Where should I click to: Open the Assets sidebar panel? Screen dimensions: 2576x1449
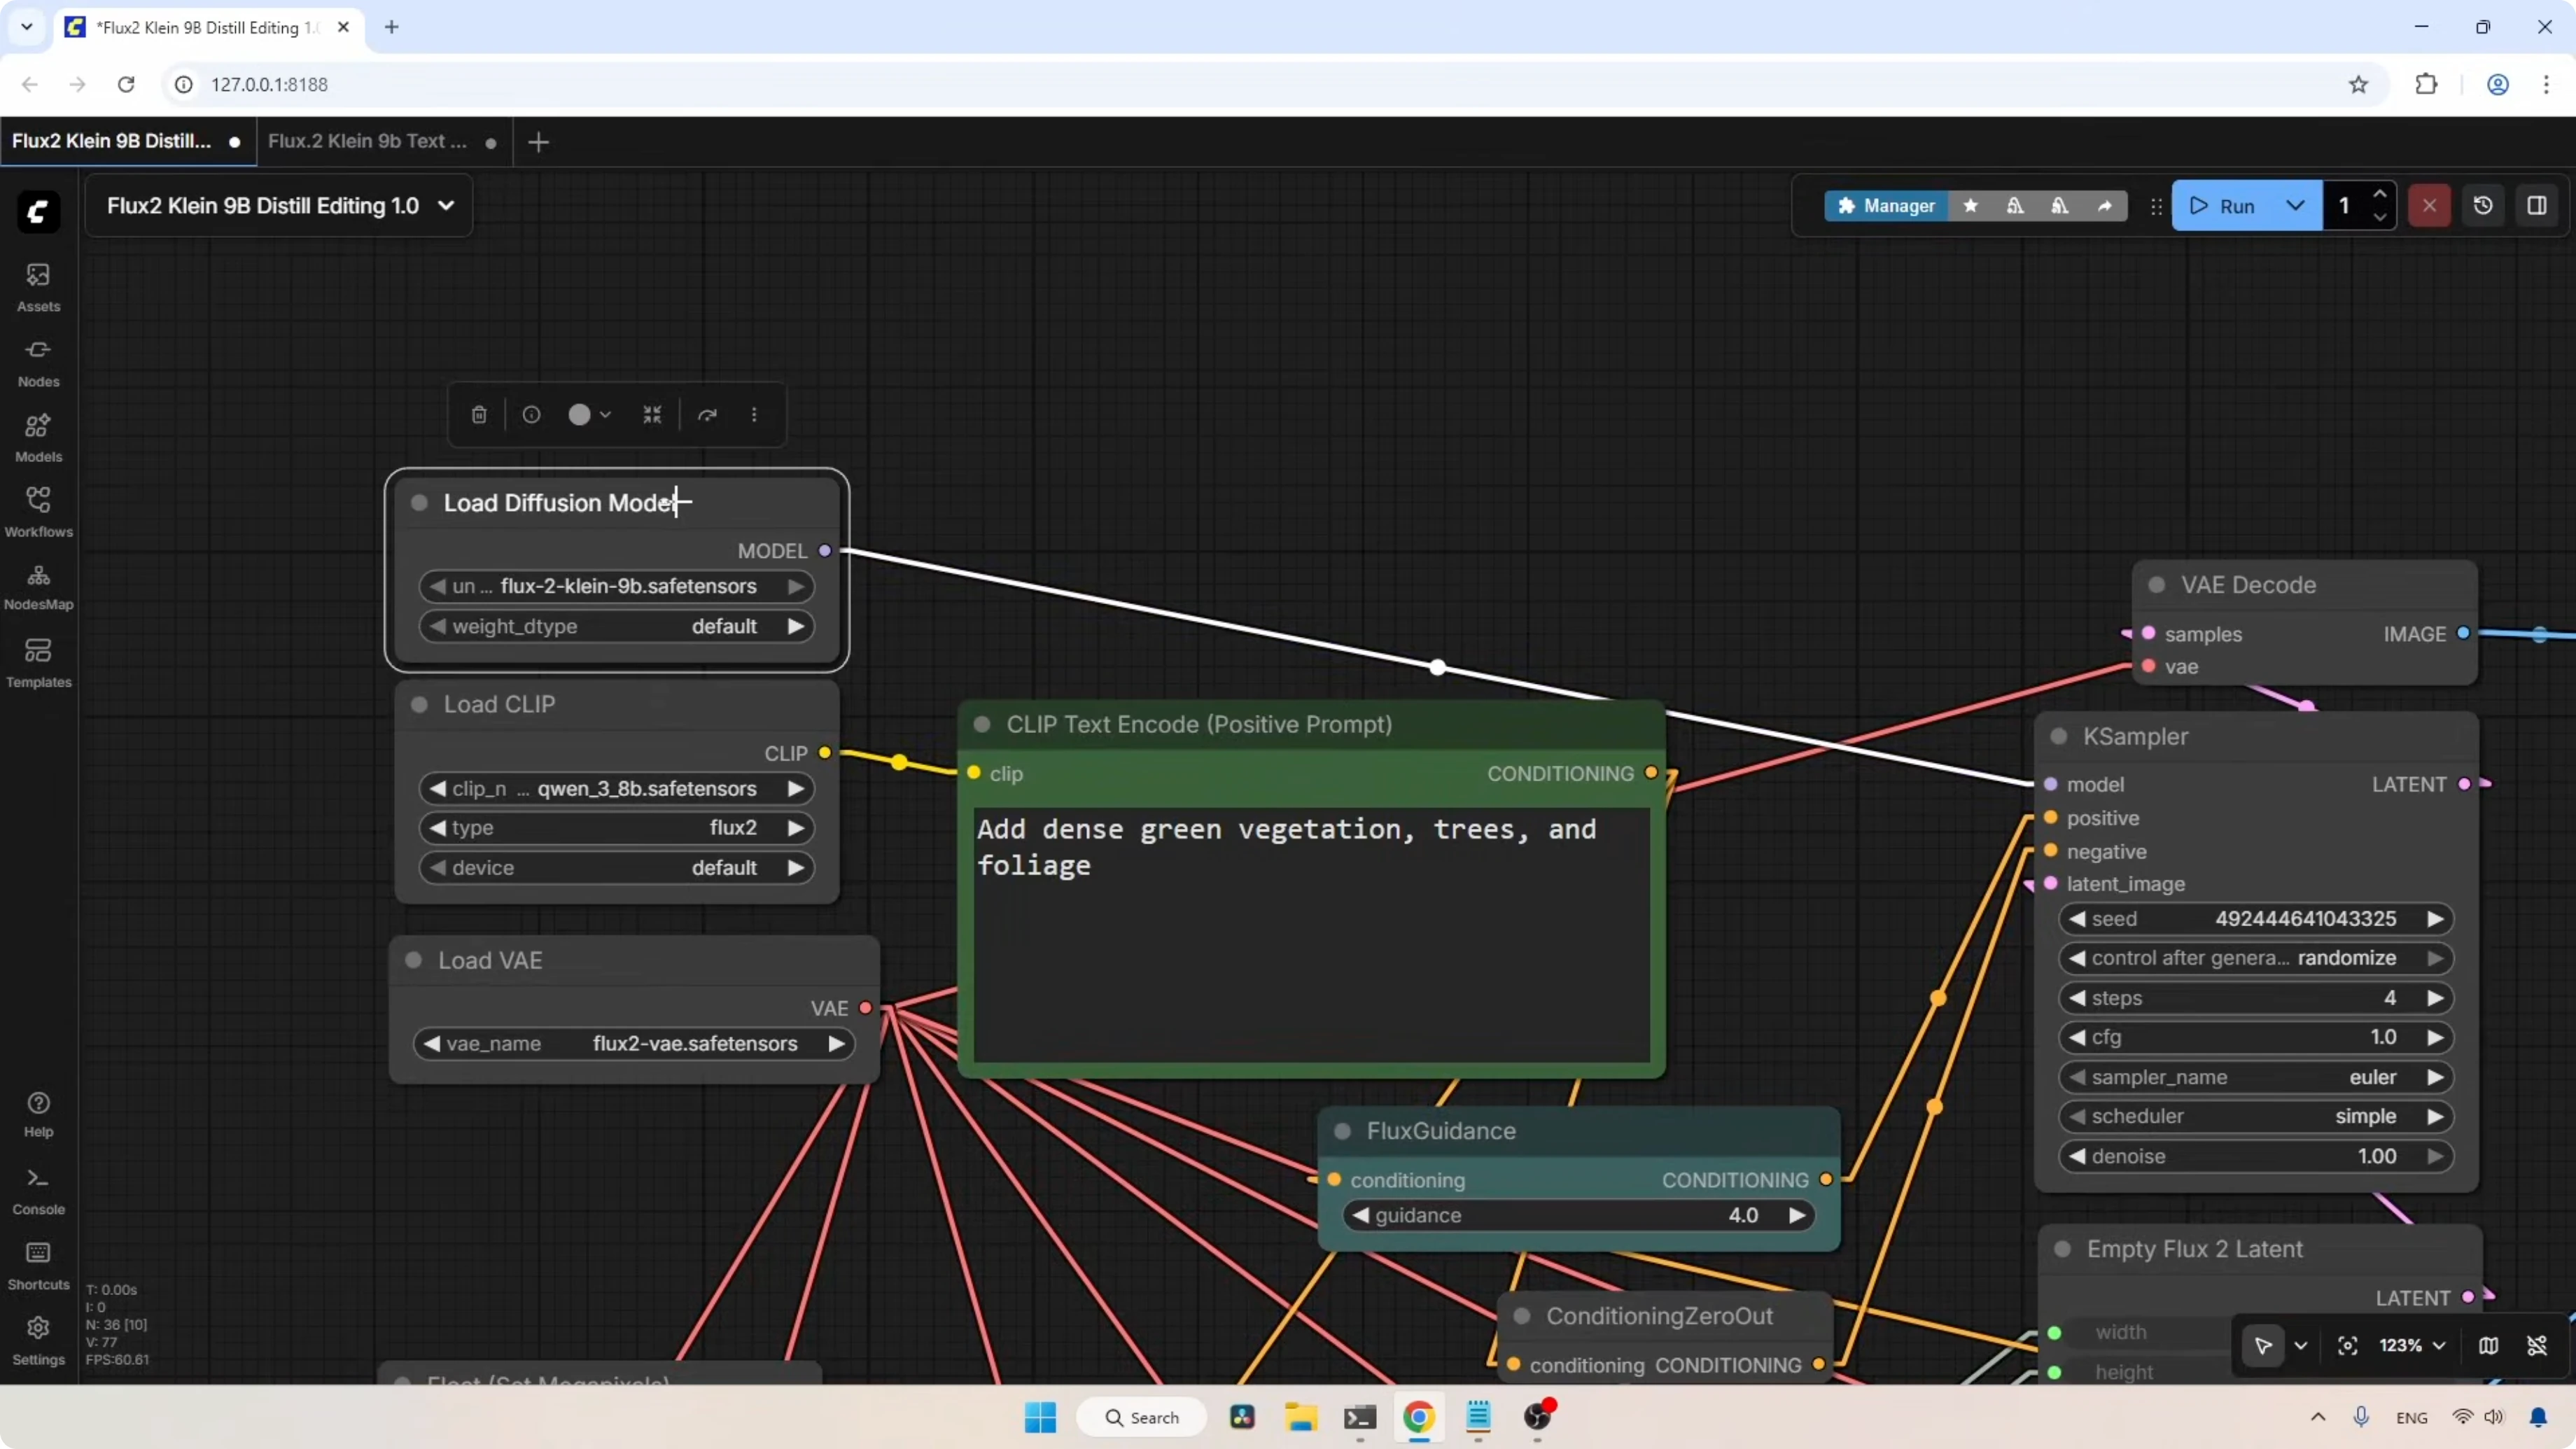point(38,286)
